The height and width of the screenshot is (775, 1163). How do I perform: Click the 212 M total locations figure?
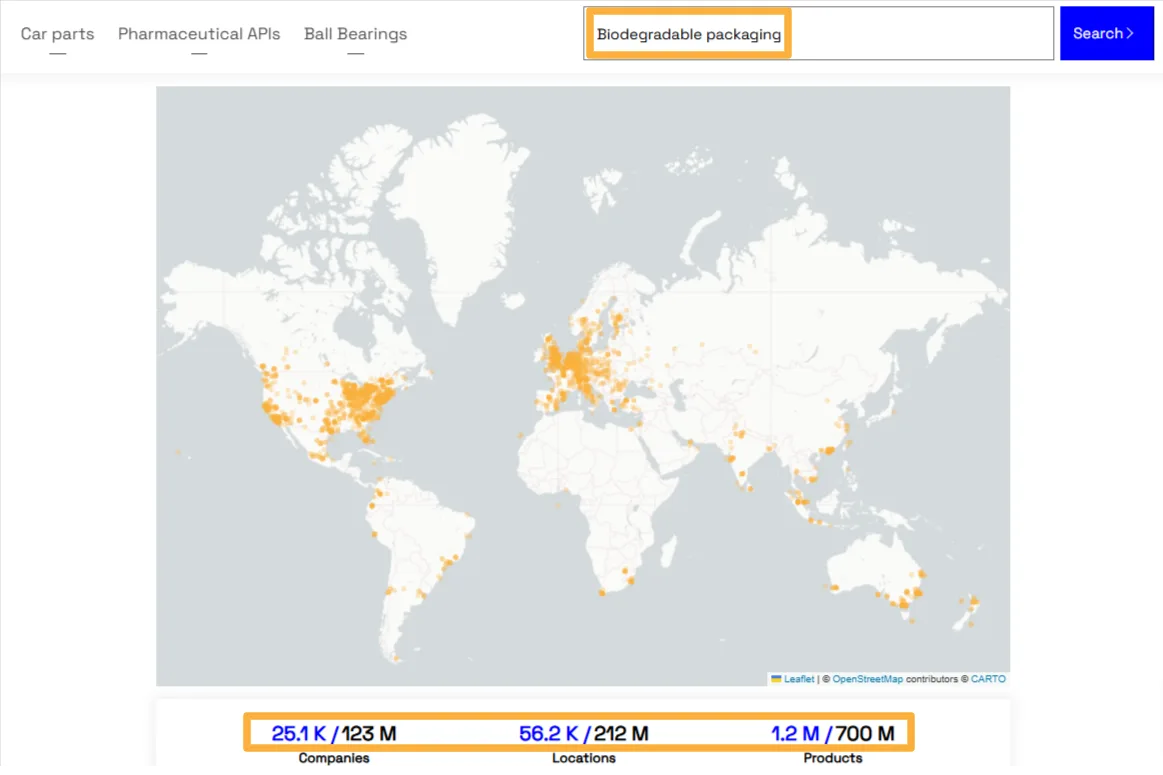click(621, 733)
